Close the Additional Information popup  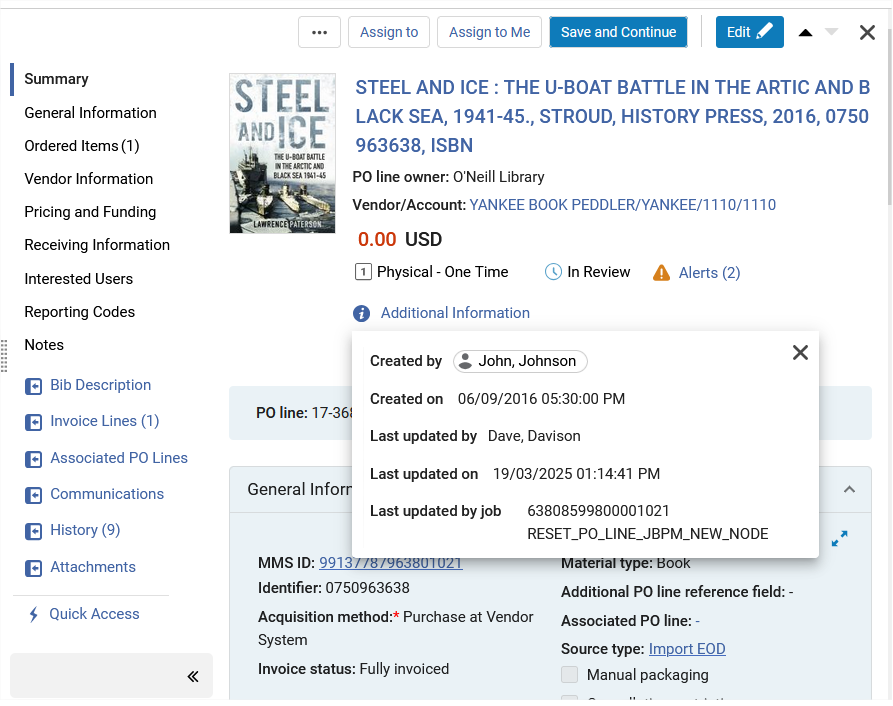point(800,352)
